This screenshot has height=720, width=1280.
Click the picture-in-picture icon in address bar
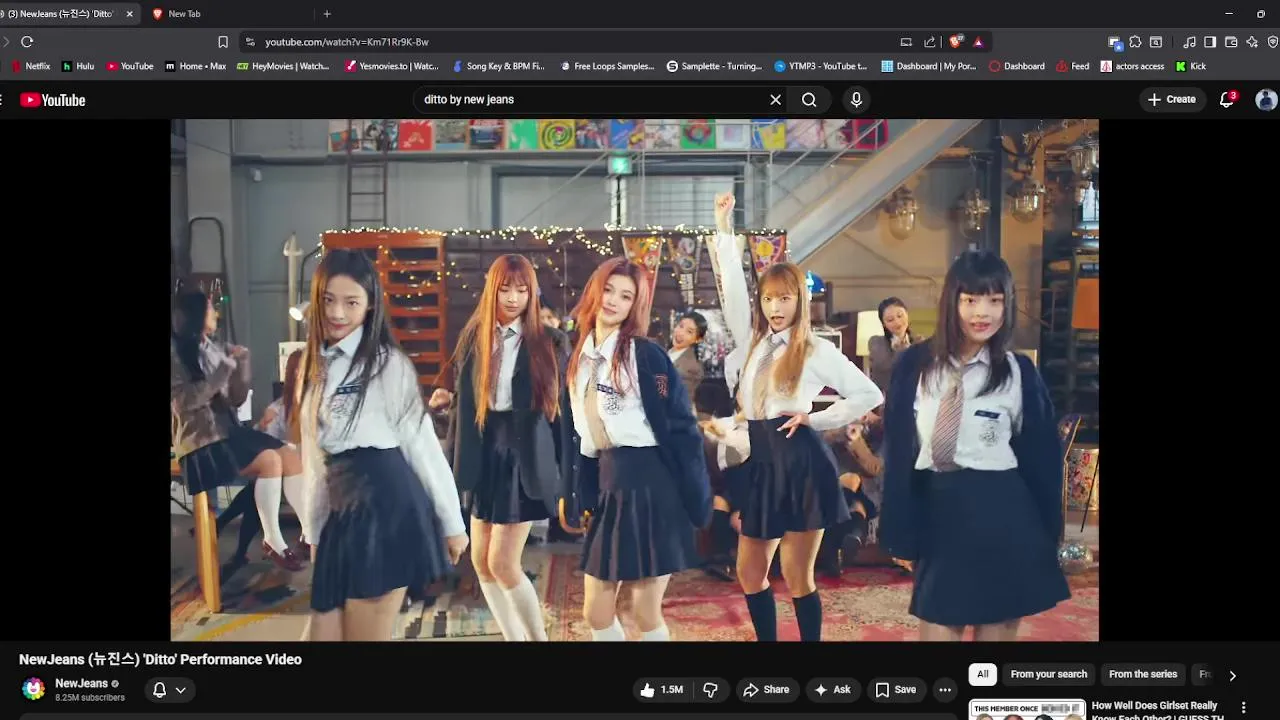906,42
